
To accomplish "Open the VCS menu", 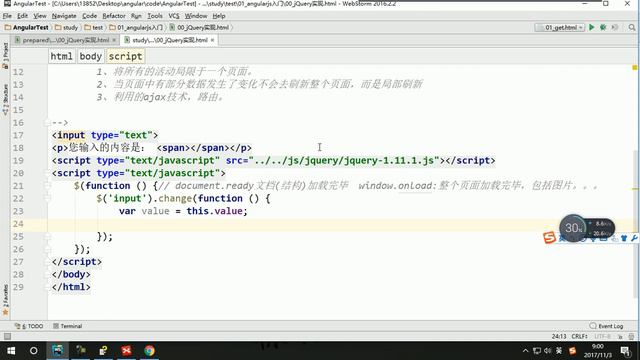I will point(173,16).
